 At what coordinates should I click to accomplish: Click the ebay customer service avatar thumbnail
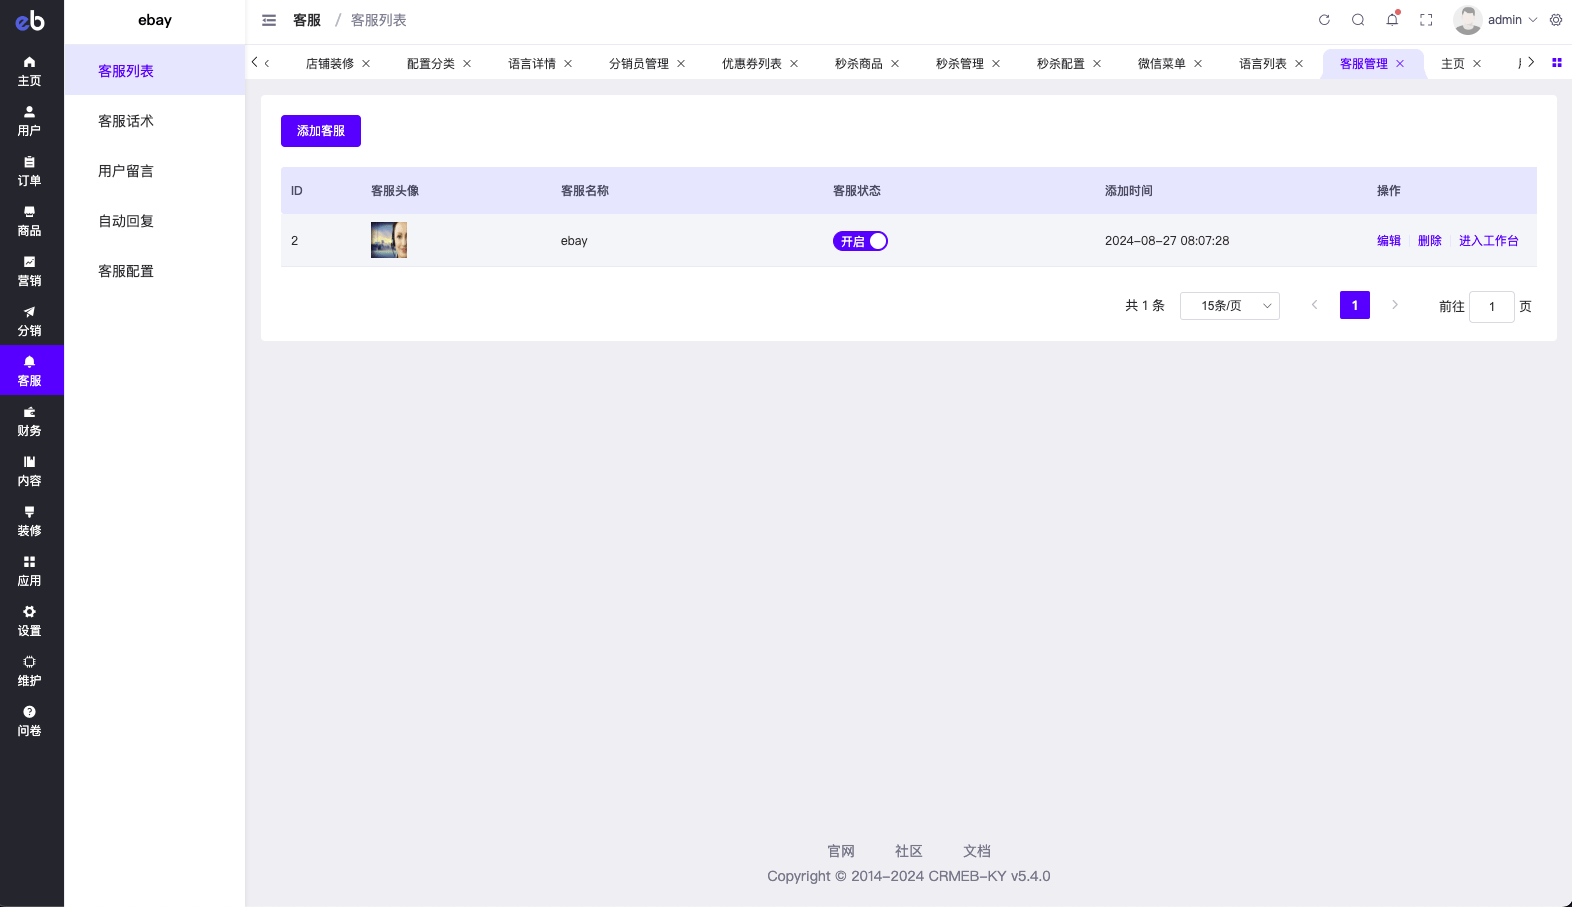pos(389,240)
